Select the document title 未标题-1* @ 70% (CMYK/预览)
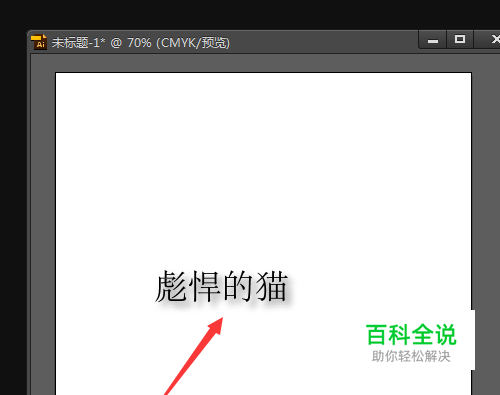The image size is (500, 395). (x=141, y=43)
